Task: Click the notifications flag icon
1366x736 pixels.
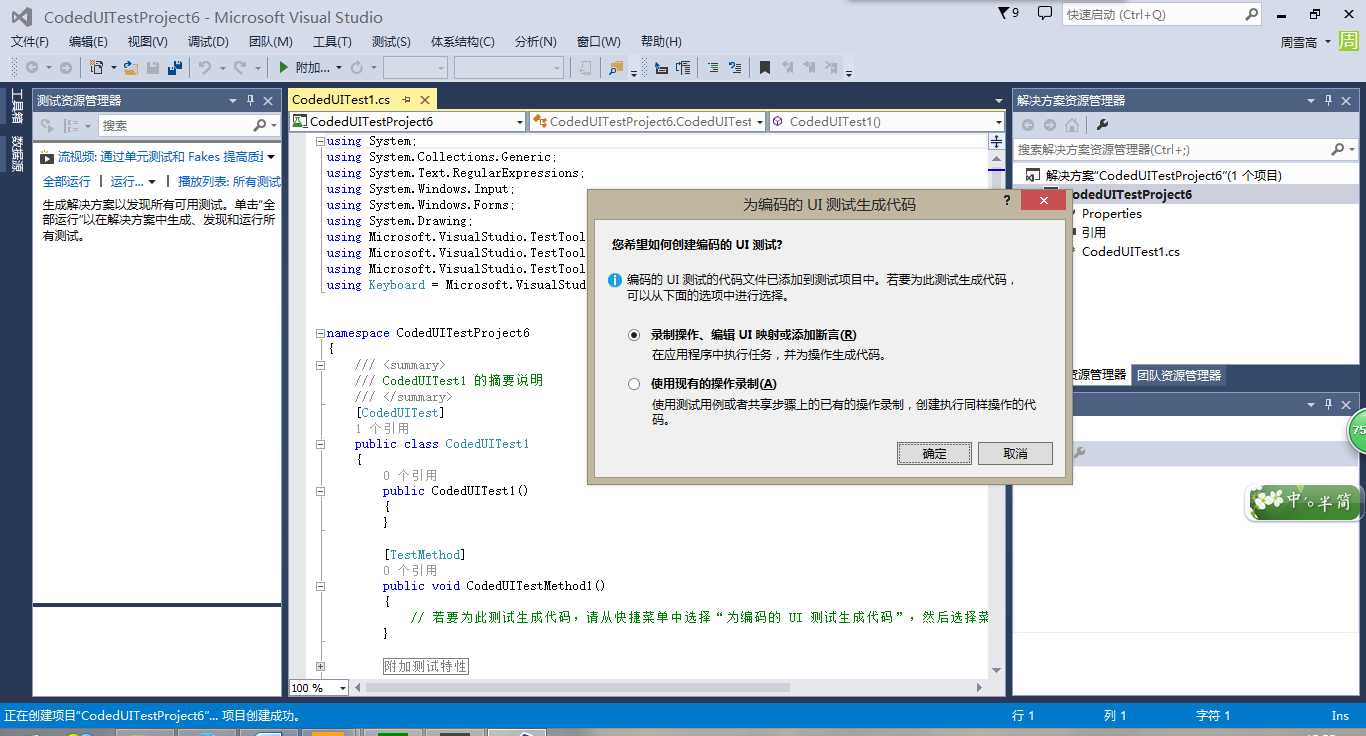Action: (1009, 14)
